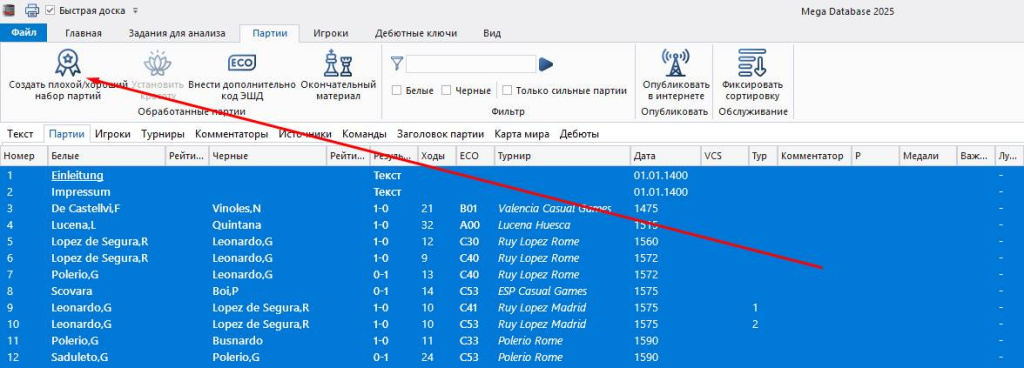Image resolution: width=1024 pixels, height=368 pixels.
Task: Open the Игроки list tab
Action: coord(113,134)
